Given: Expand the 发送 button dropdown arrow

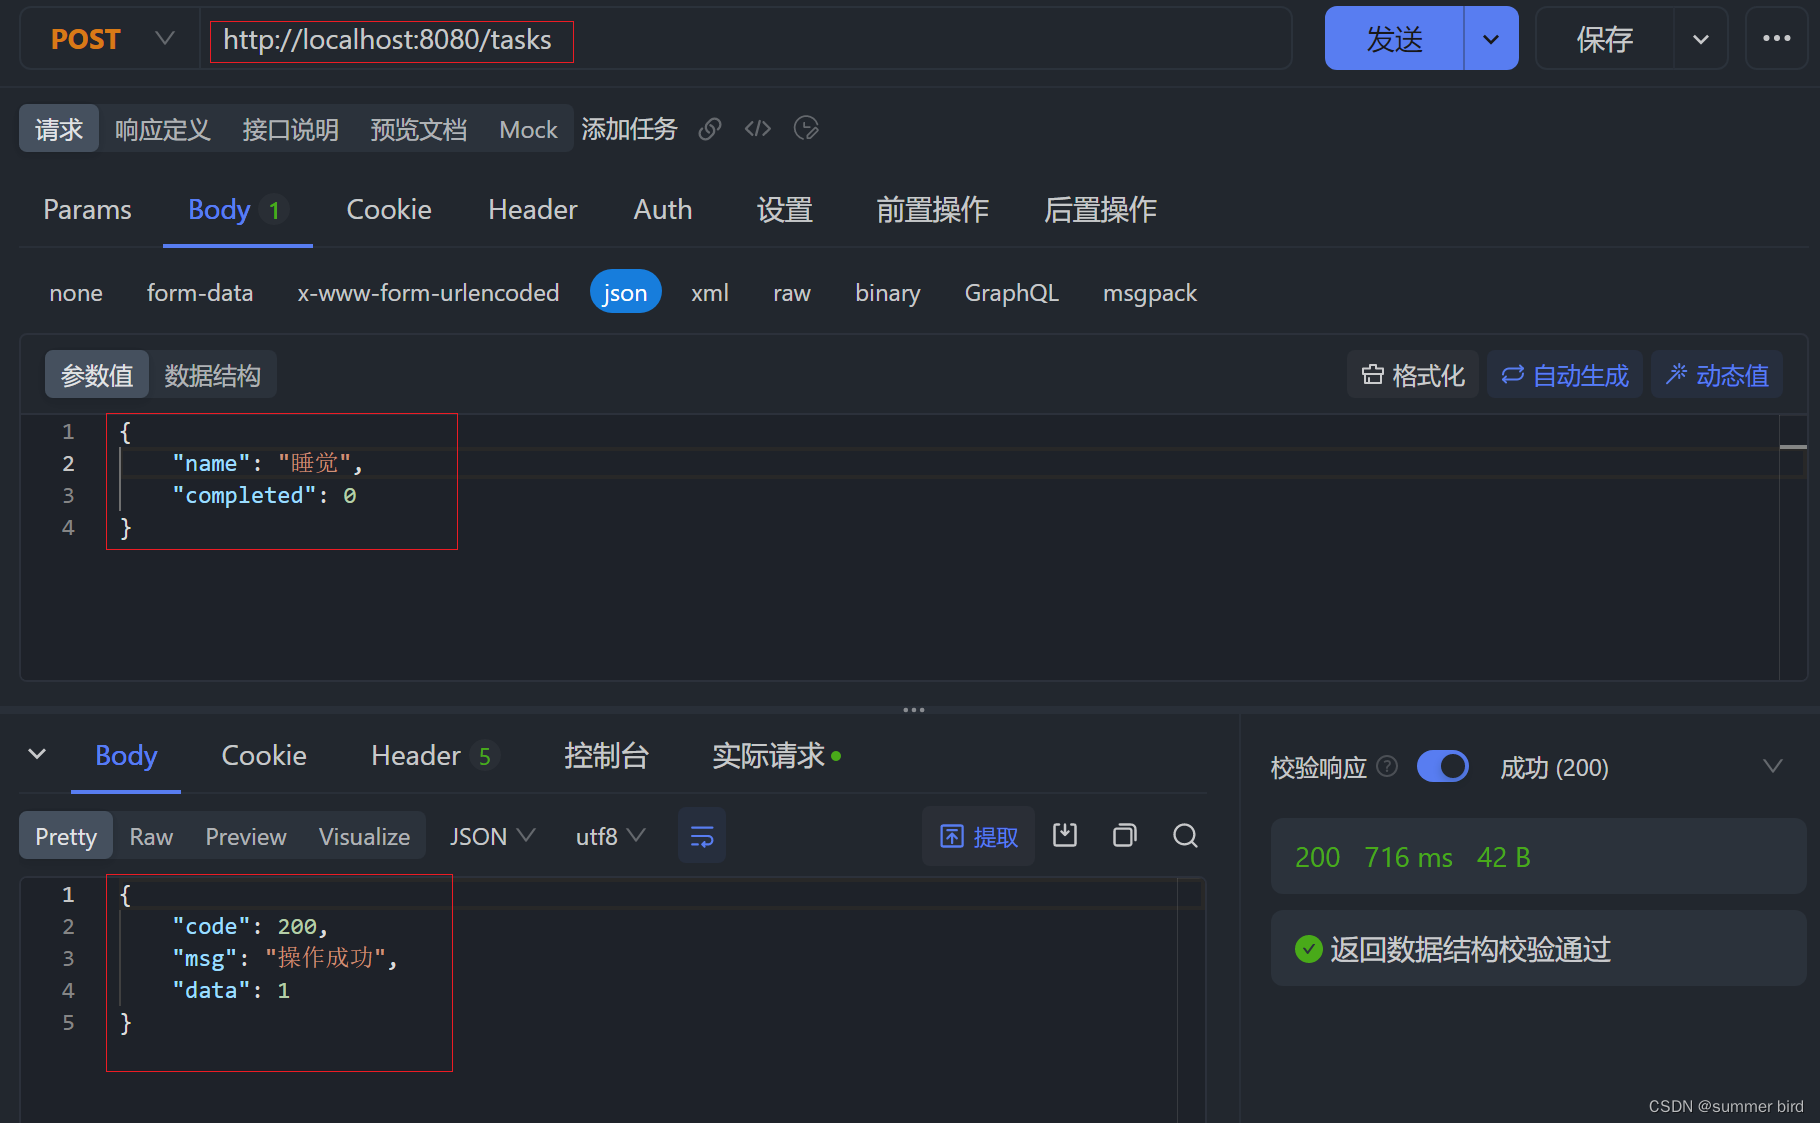Looking at the screenshot, I should coord(1491,39).
